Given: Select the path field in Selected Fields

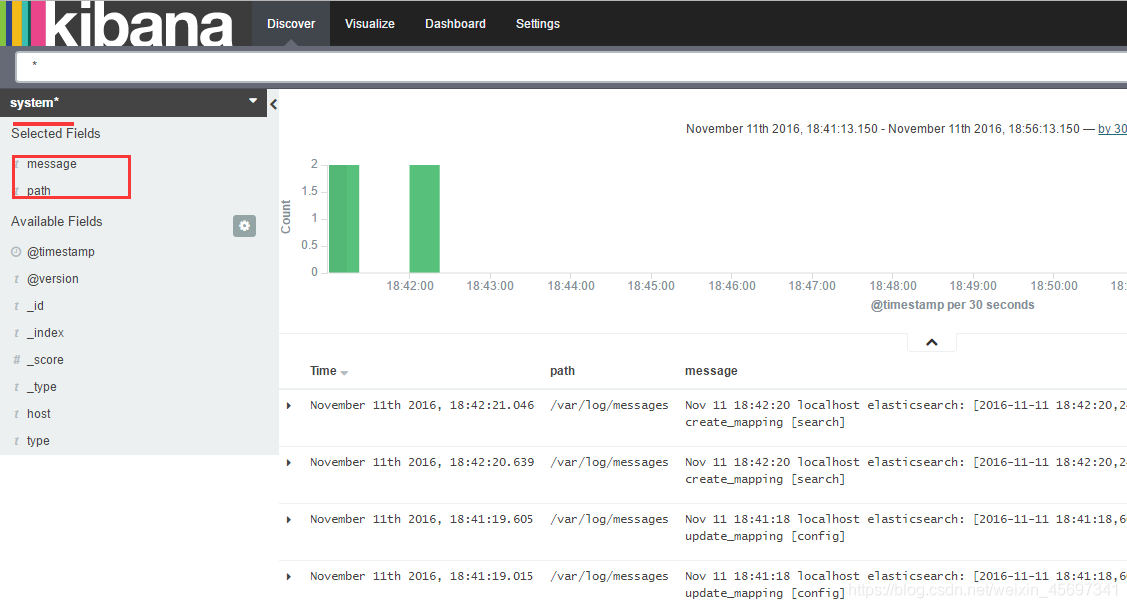Looking at the screenshot, I should 39,191.
